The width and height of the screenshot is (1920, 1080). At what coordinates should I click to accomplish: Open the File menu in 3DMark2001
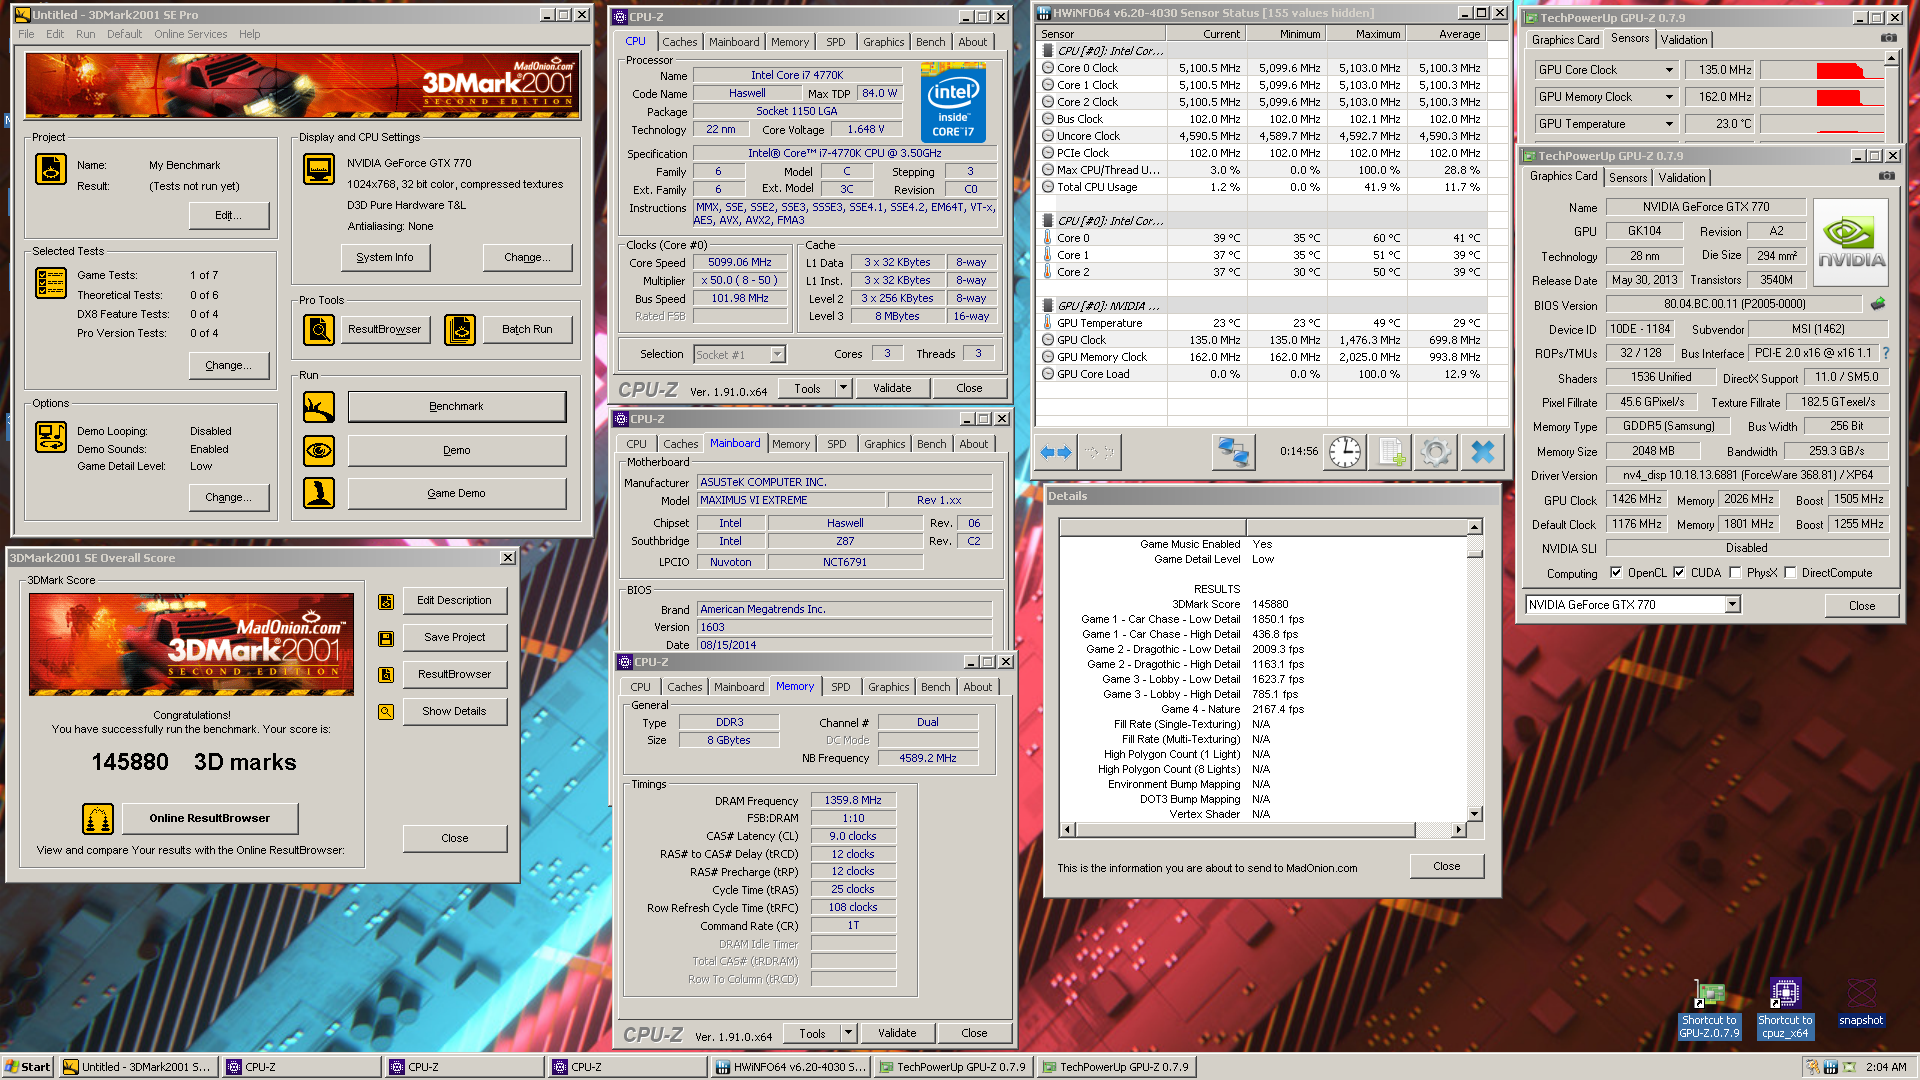(26, 34)
